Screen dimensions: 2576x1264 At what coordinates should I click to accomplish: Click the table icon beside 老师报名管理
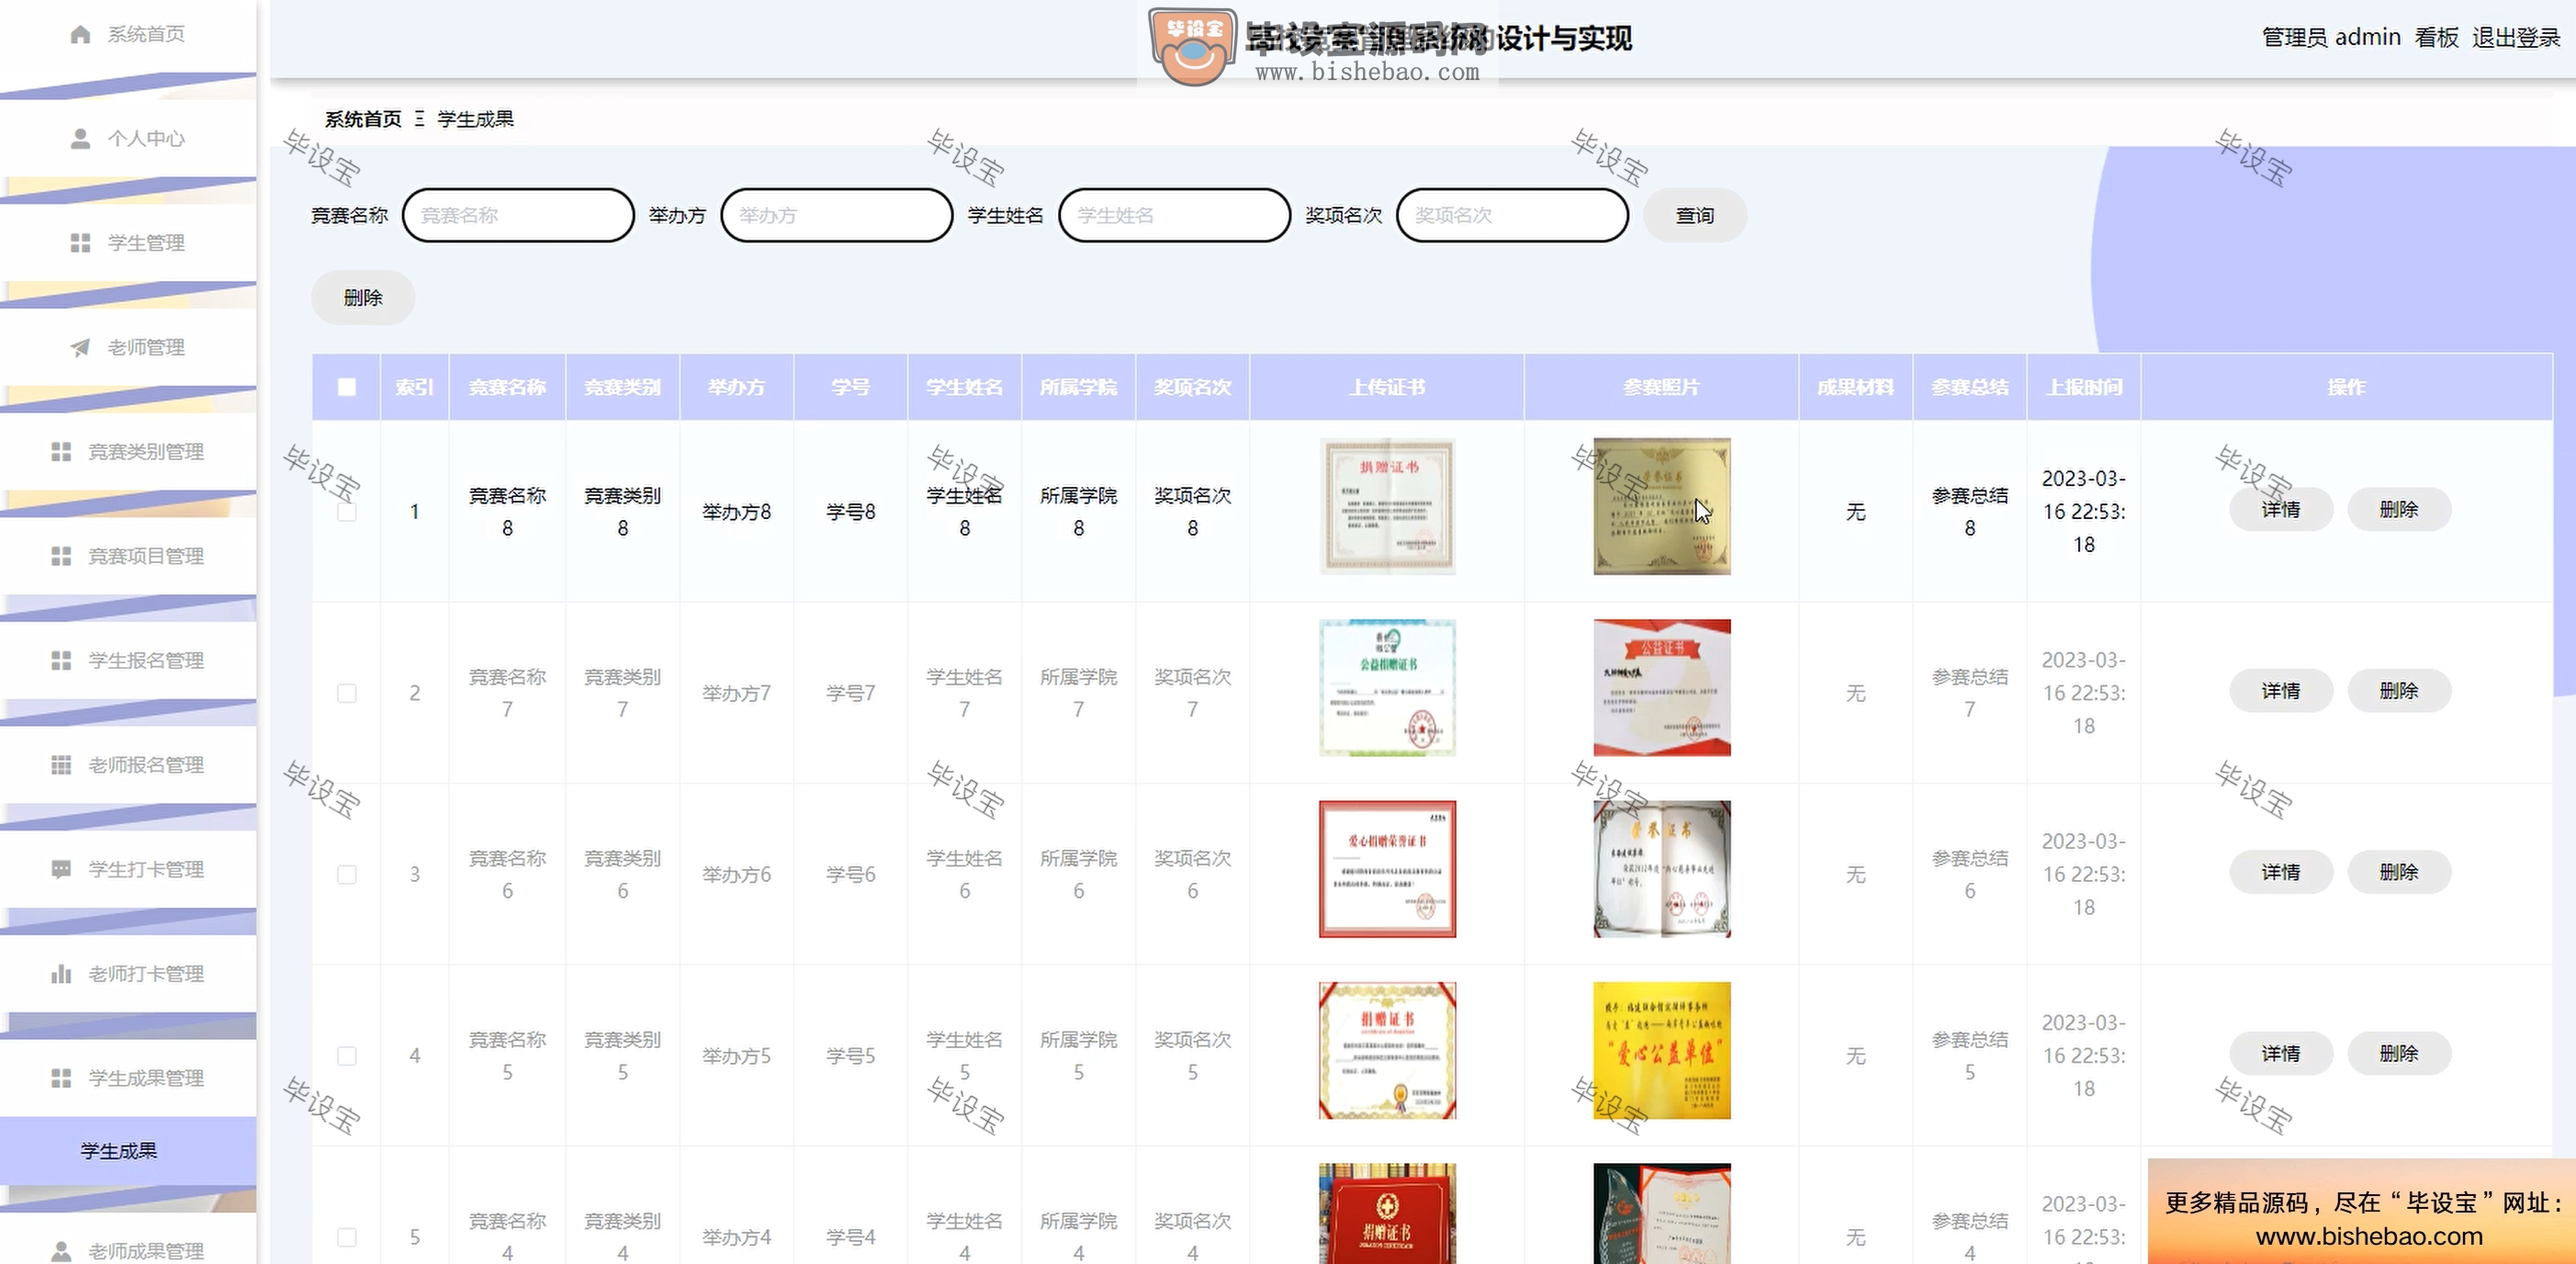[61, 765]
